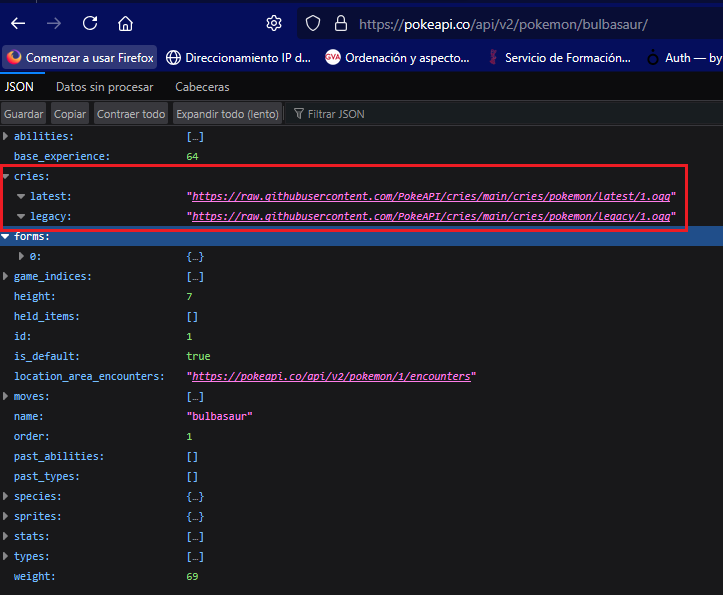Click the "bulbasaur" name value

(x=219, y=416)
